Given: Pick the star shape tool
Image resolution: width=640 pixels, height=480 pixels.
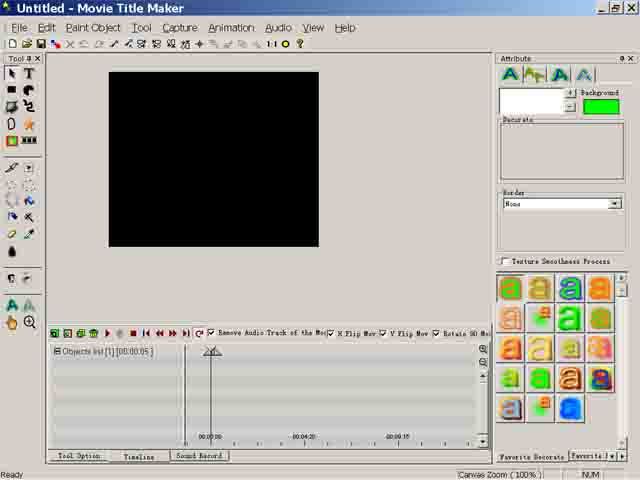Looking at the screenshot, I should [x=29, y=124].
